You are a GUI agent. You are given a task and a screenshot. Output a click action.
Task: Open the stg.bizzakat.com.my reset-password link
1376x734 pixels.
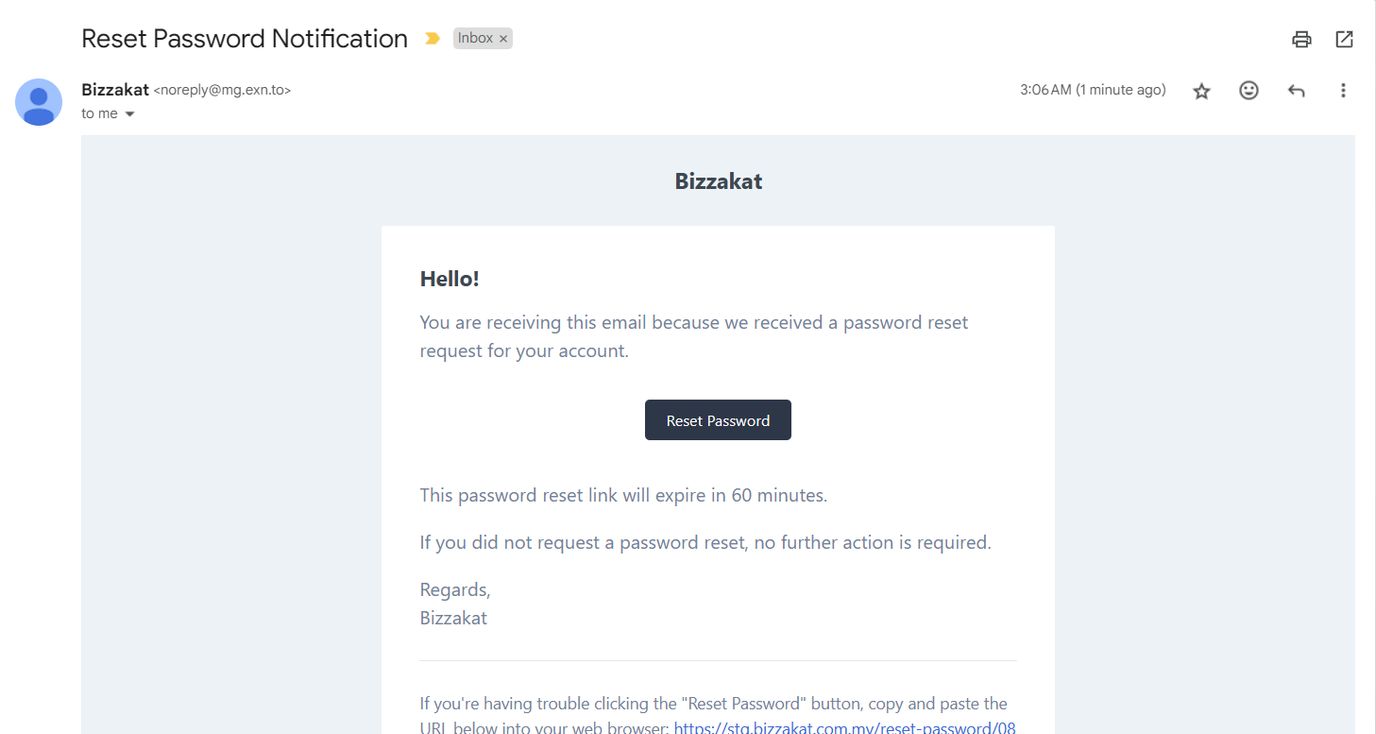[x=844, y=727]
